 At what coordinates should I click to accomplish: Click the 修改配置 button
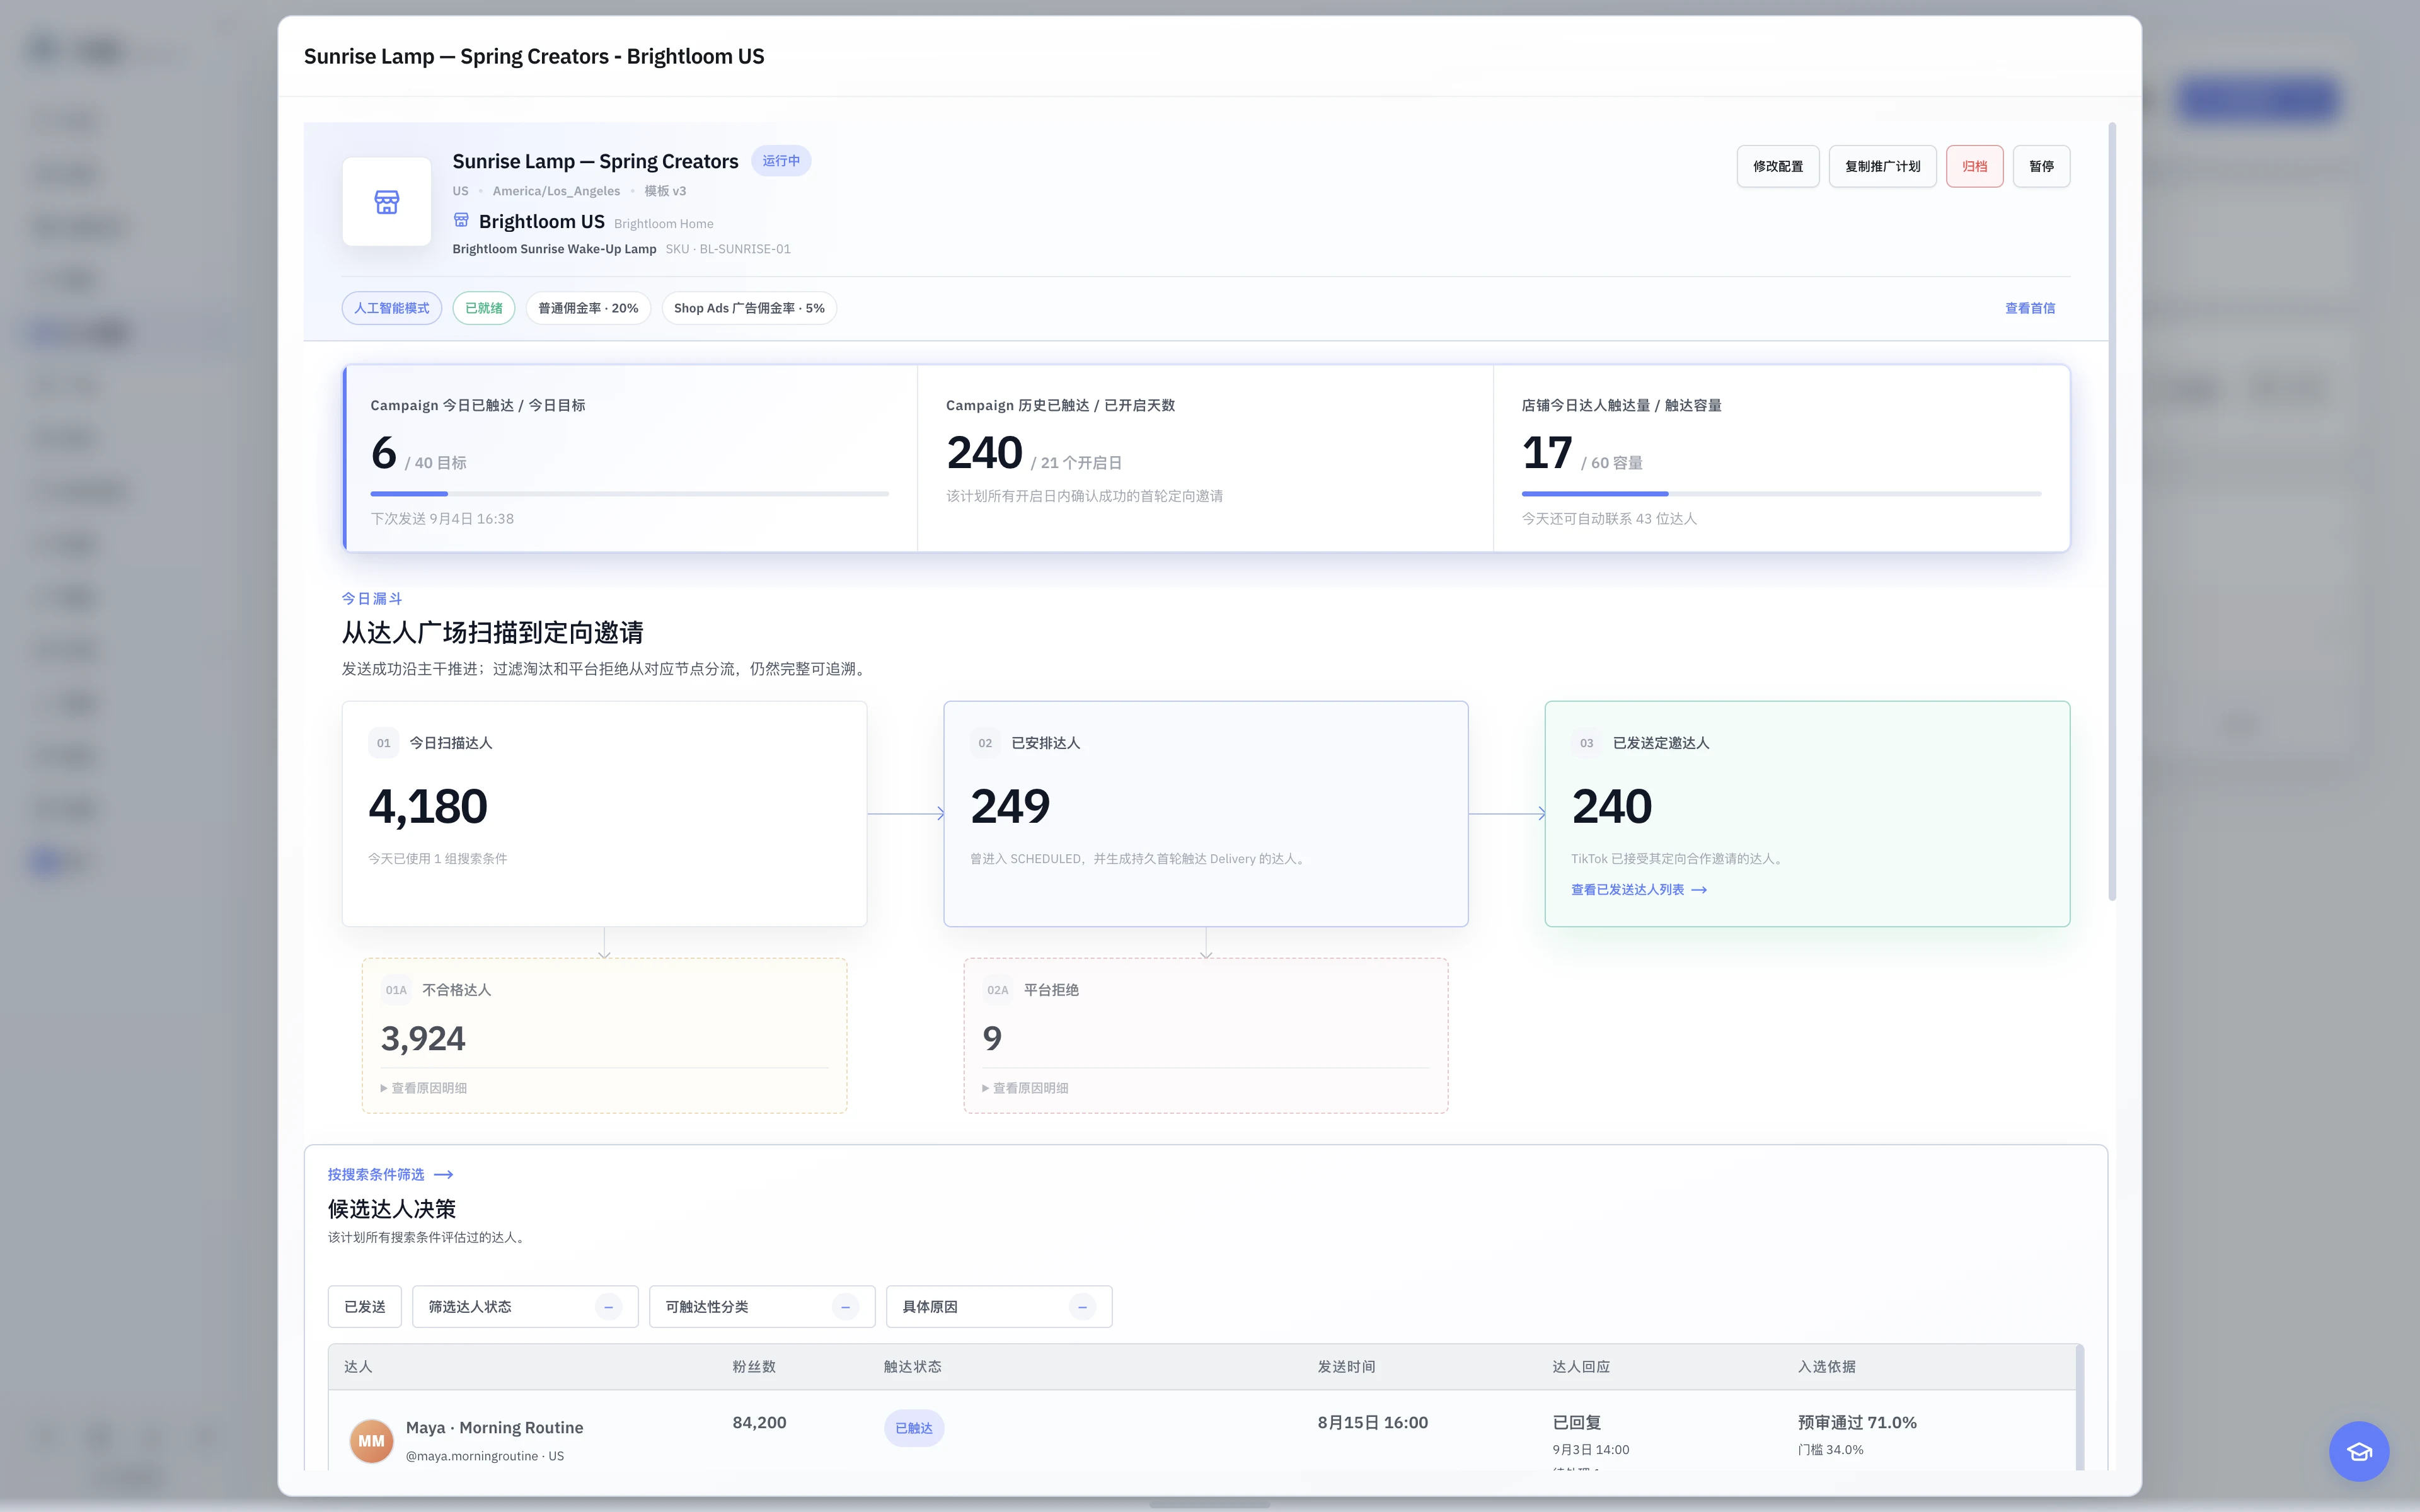coord(1777,166)
